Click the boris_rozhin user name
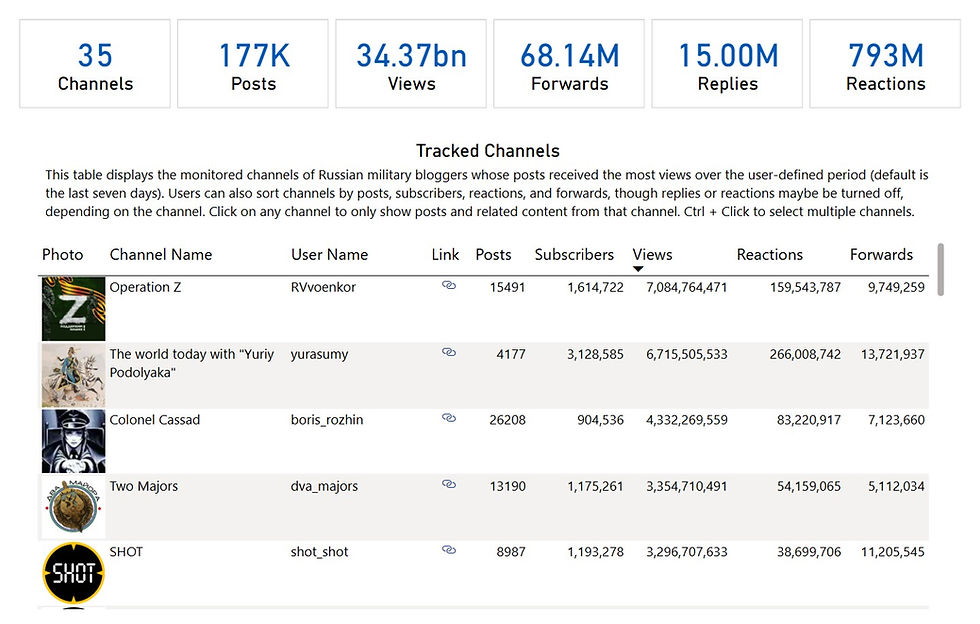 pos(327,420)
